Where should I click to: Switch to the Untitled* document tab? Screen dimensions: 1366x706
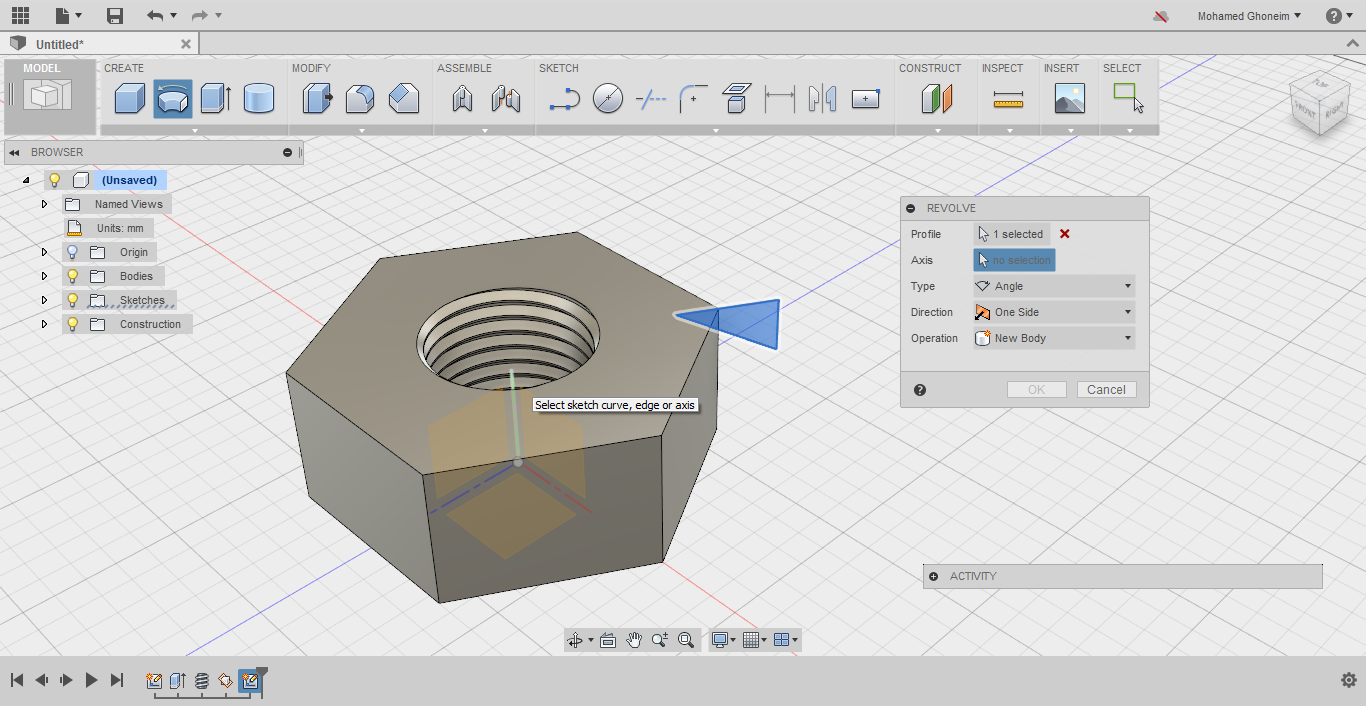coord(60,44)
